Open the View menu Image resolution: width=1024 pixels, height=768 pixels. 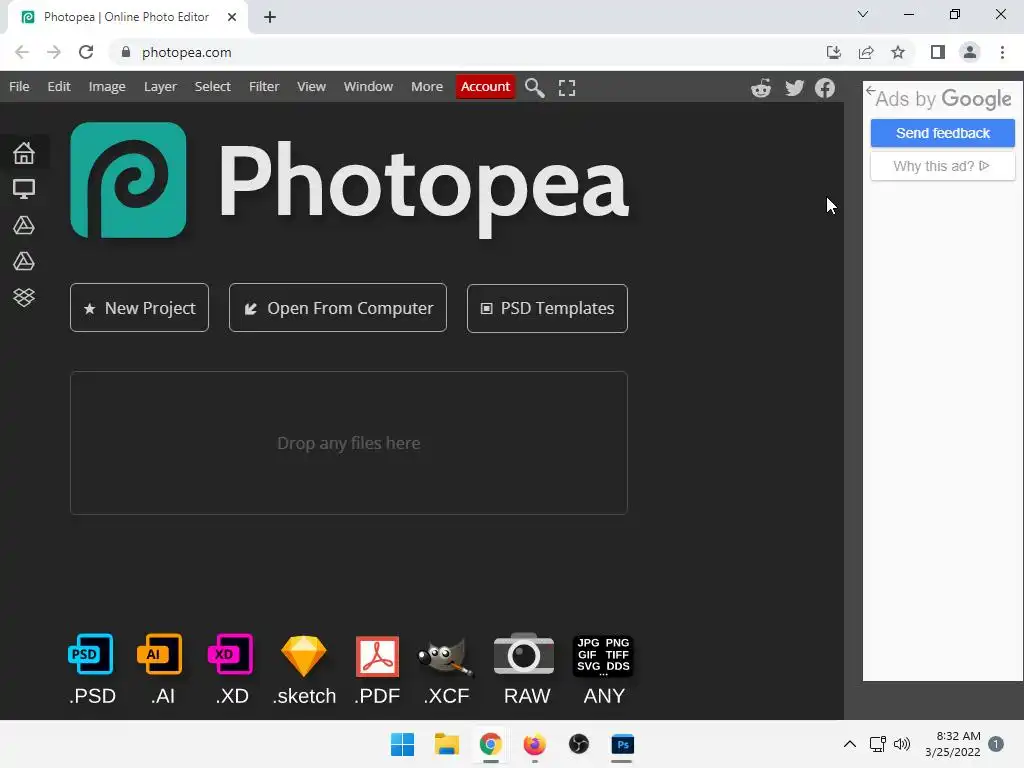pos(312,86)
